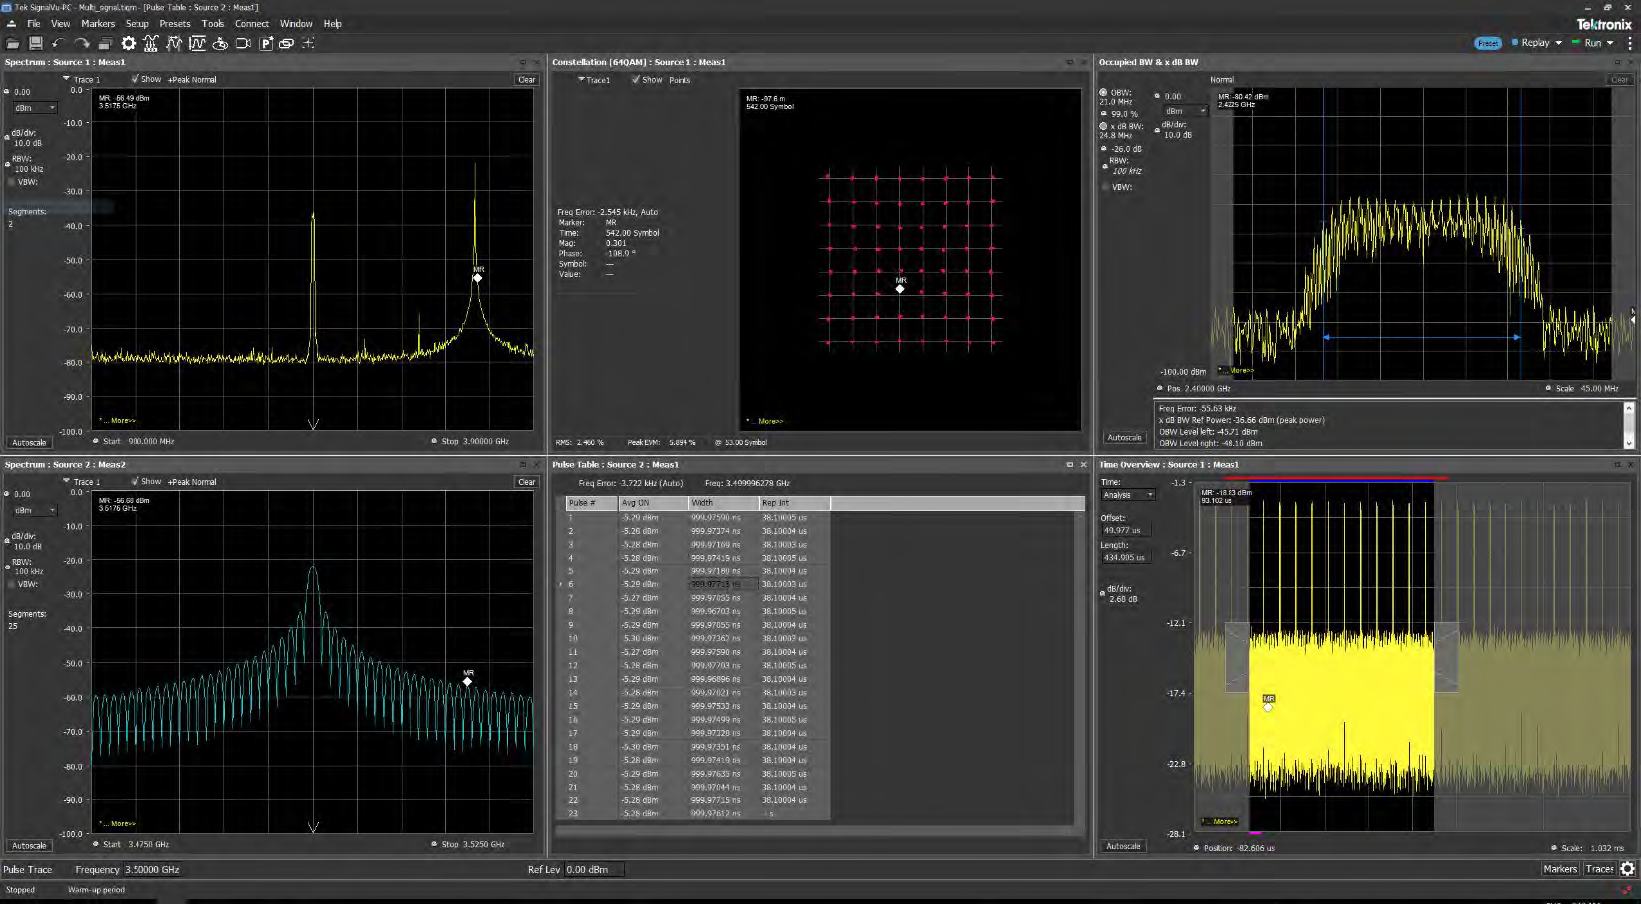Image resolution: width=1641 pixels, height=904 pixels.
Task: Toggle Show checkbox in Constellation panel
Action: [x=636, y=79]
